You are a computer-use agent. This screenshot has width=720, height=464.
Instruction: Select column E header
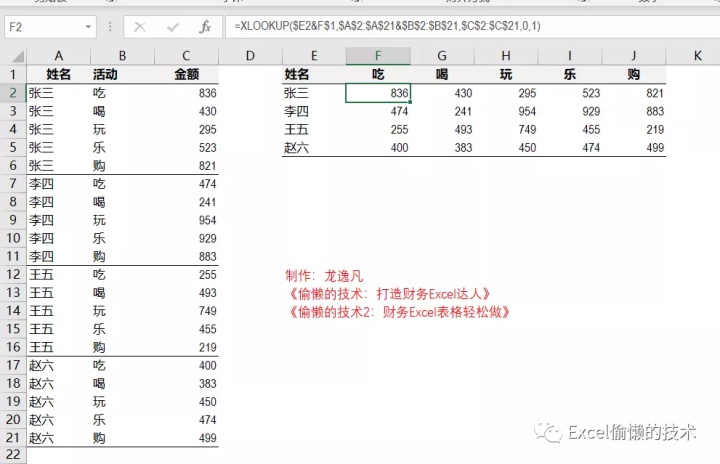(x=314, y=56)
